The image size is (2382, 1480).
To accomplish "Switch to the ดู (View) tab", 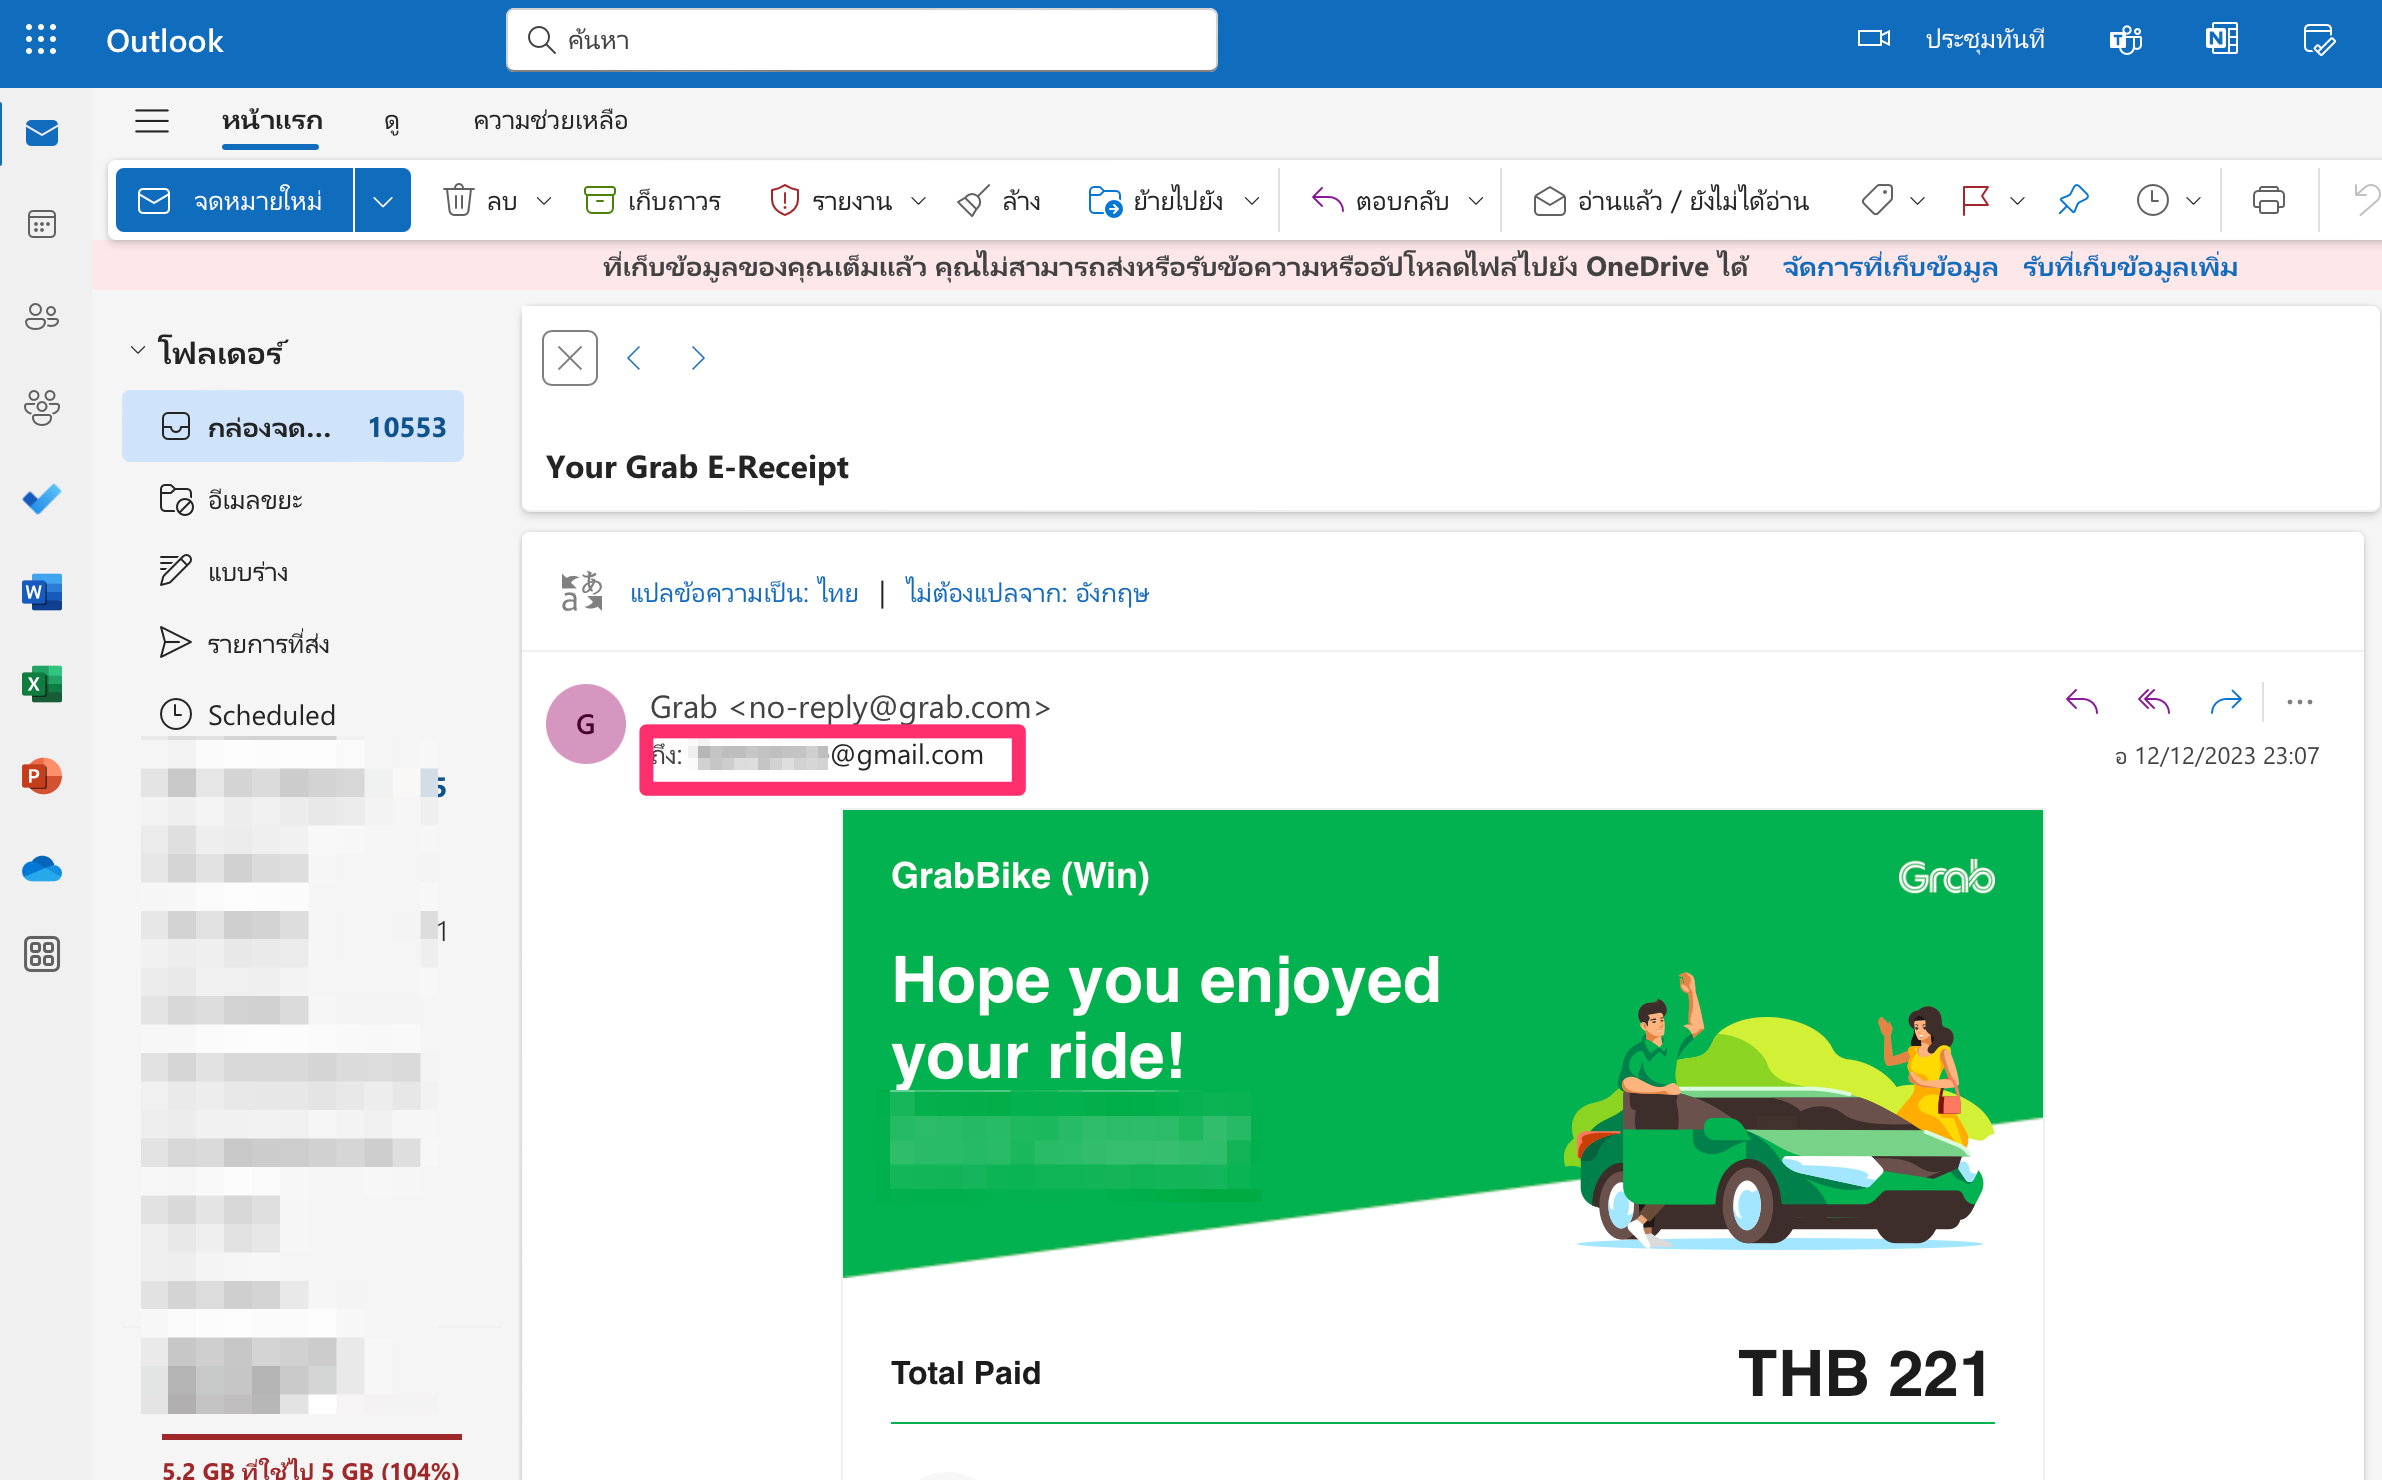I will coord(391,121).
